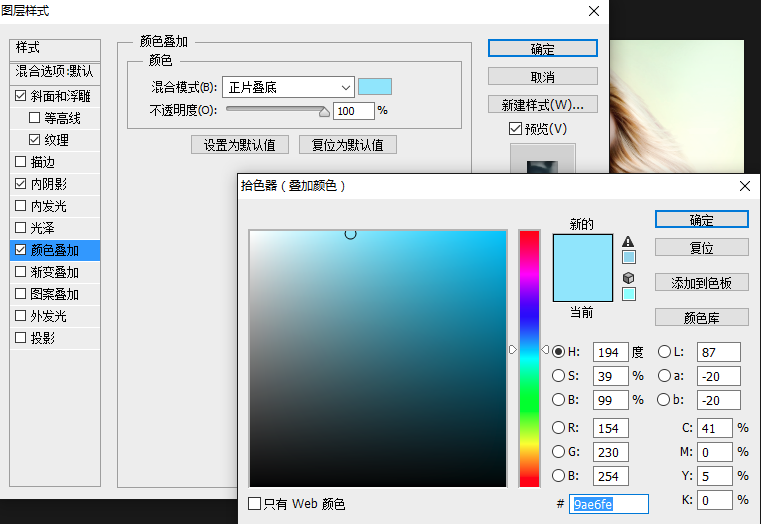Screen dimensions: 761x524
Task: Click the out-of-gamut warning triangle icon
Action: [628, 241]
